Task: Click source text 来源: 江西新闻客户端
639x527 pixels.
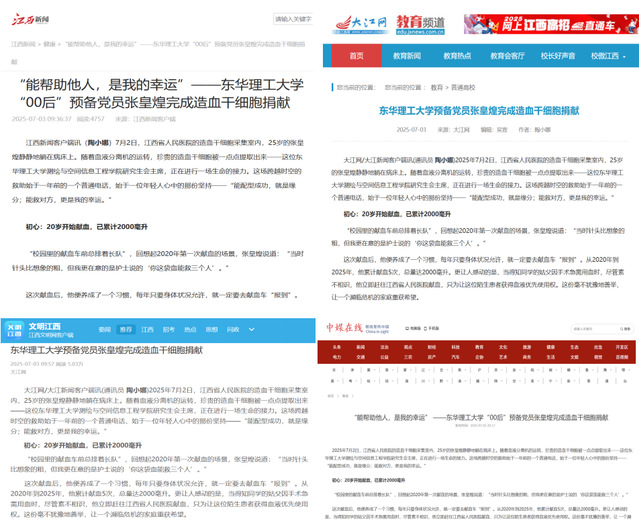Action: 145,119
